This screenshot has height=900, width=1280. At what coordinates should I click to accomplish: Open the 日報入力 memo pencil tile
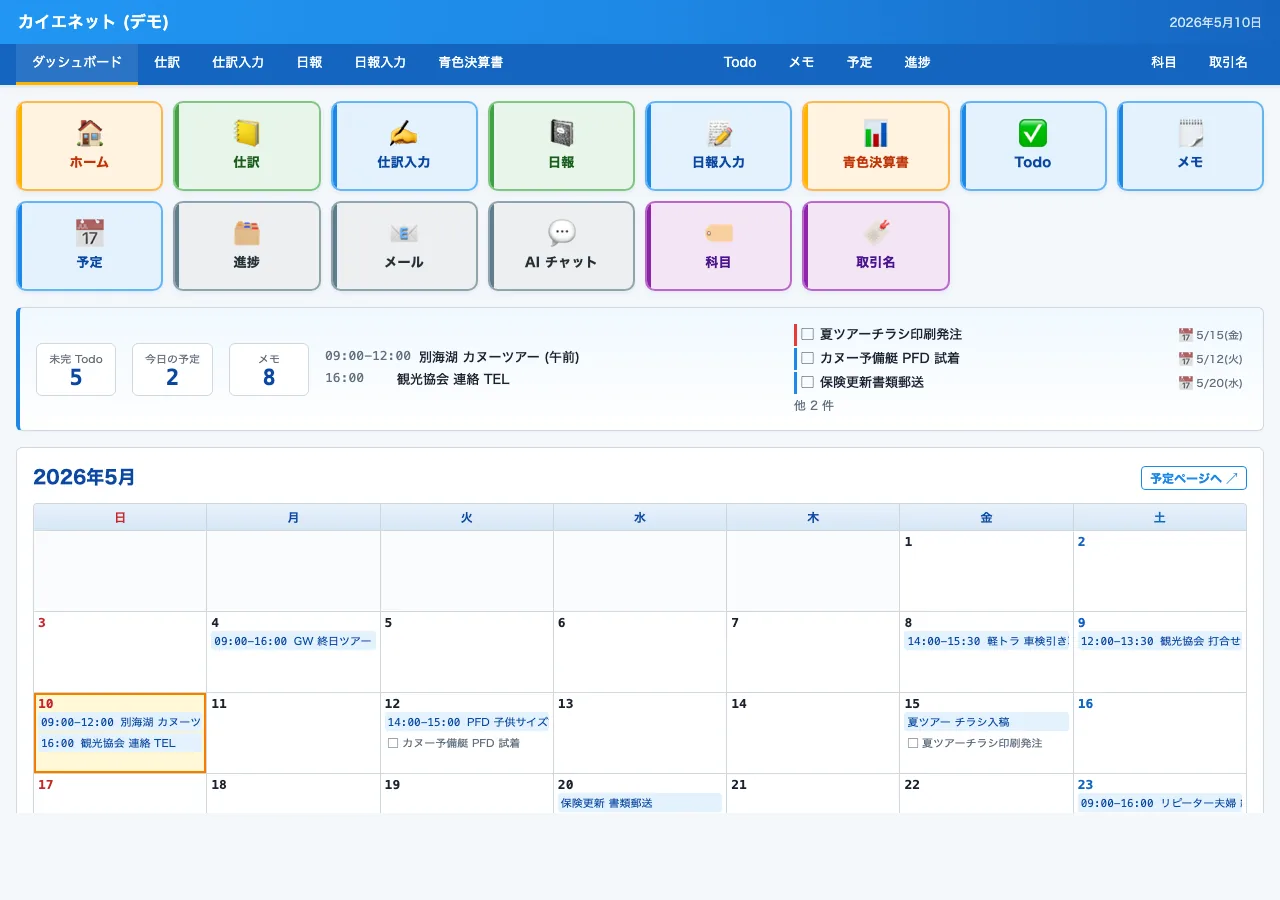coord(718,146)
